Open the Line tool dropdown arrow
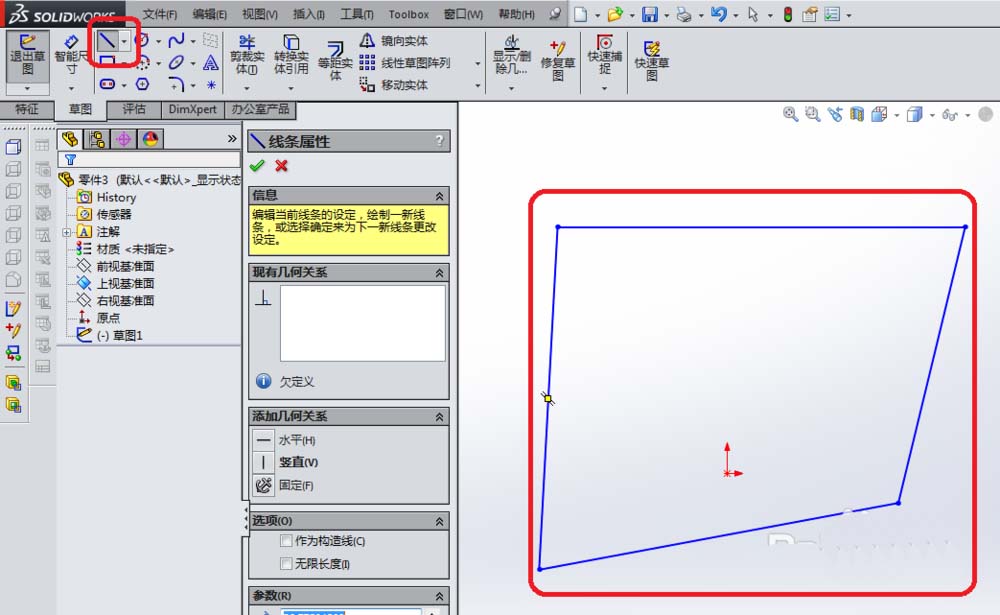1000x615 pixels. pyautogui.click(x=124, y=41)
